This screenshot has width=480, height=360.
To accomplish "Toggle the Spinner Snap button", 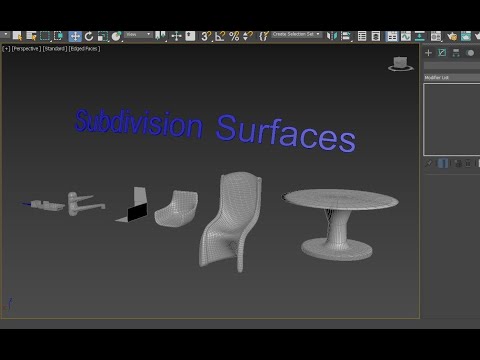I will 248,36.
